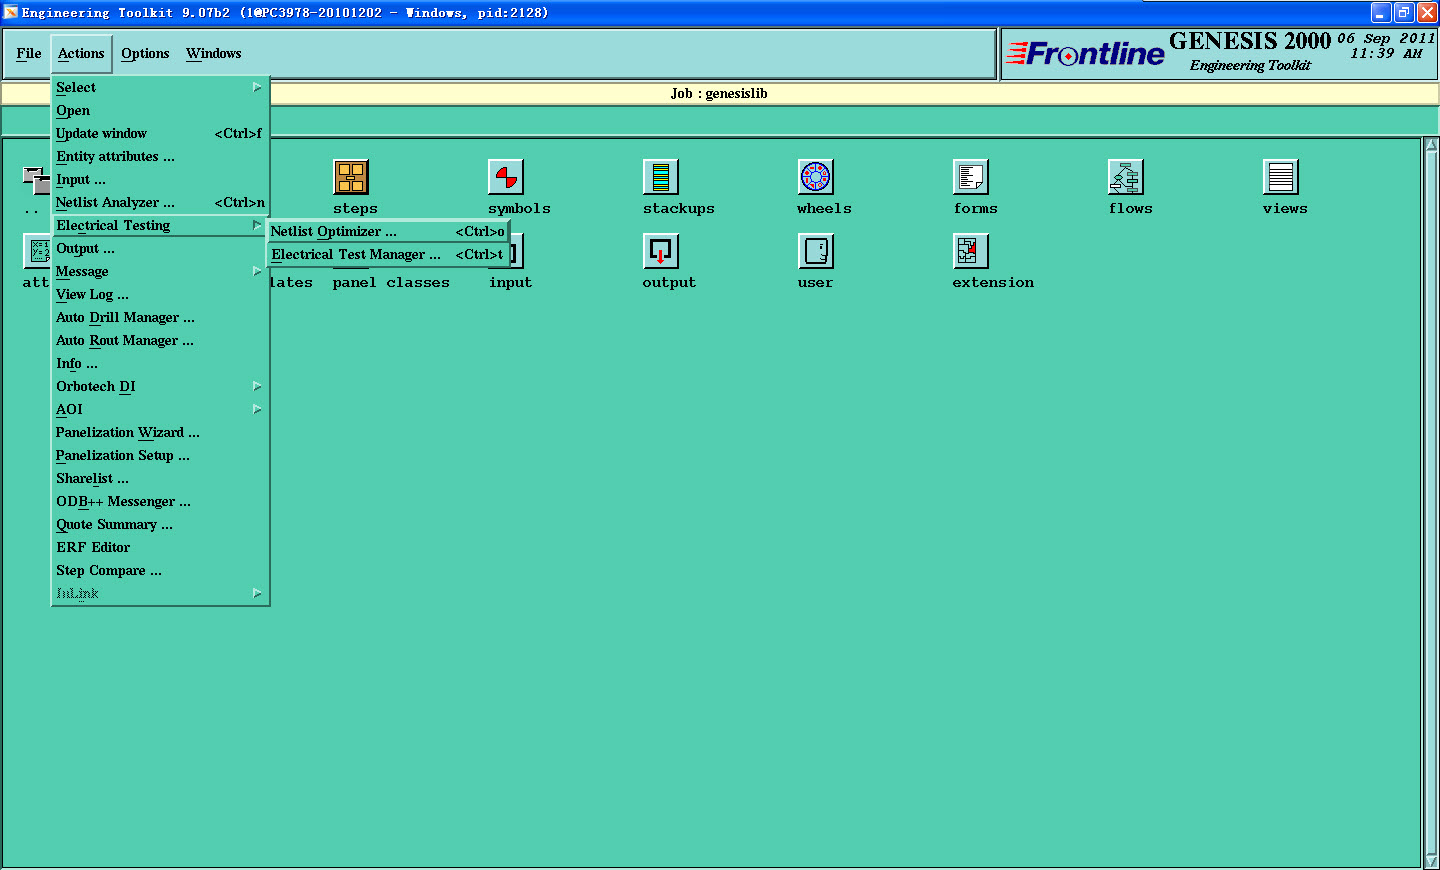Click the Frontline logo
The image size is (1440, 870).
tap(1086, 53)
